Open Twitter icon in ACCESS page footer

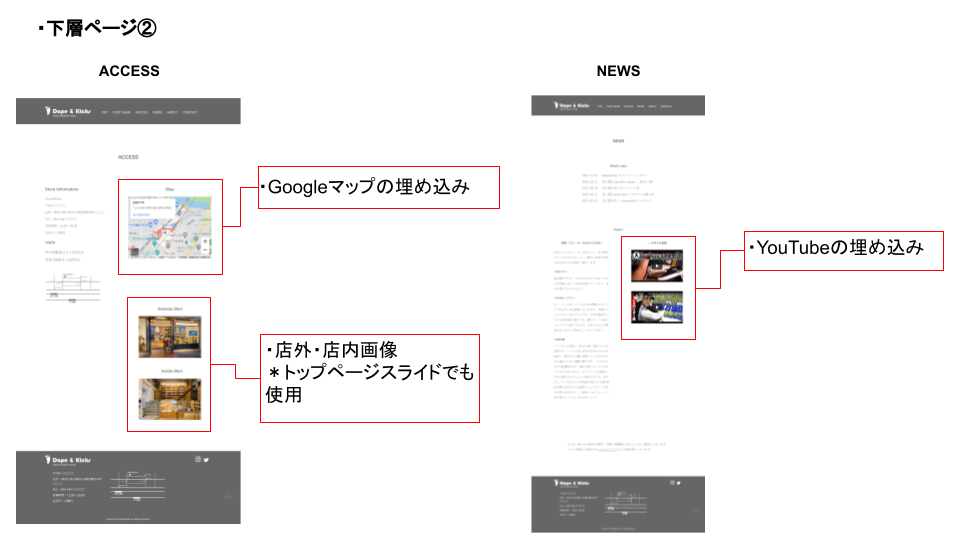point(206,459)
